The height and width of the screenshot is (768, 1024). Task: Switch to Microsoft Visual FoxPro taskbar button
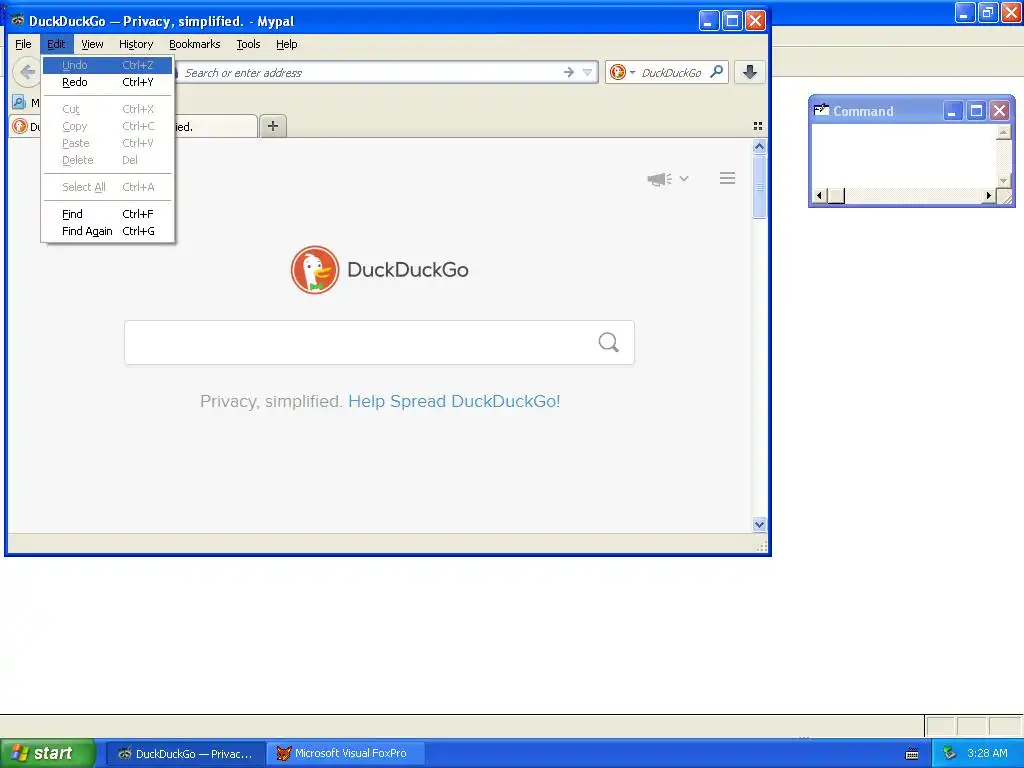pos(347,754)
